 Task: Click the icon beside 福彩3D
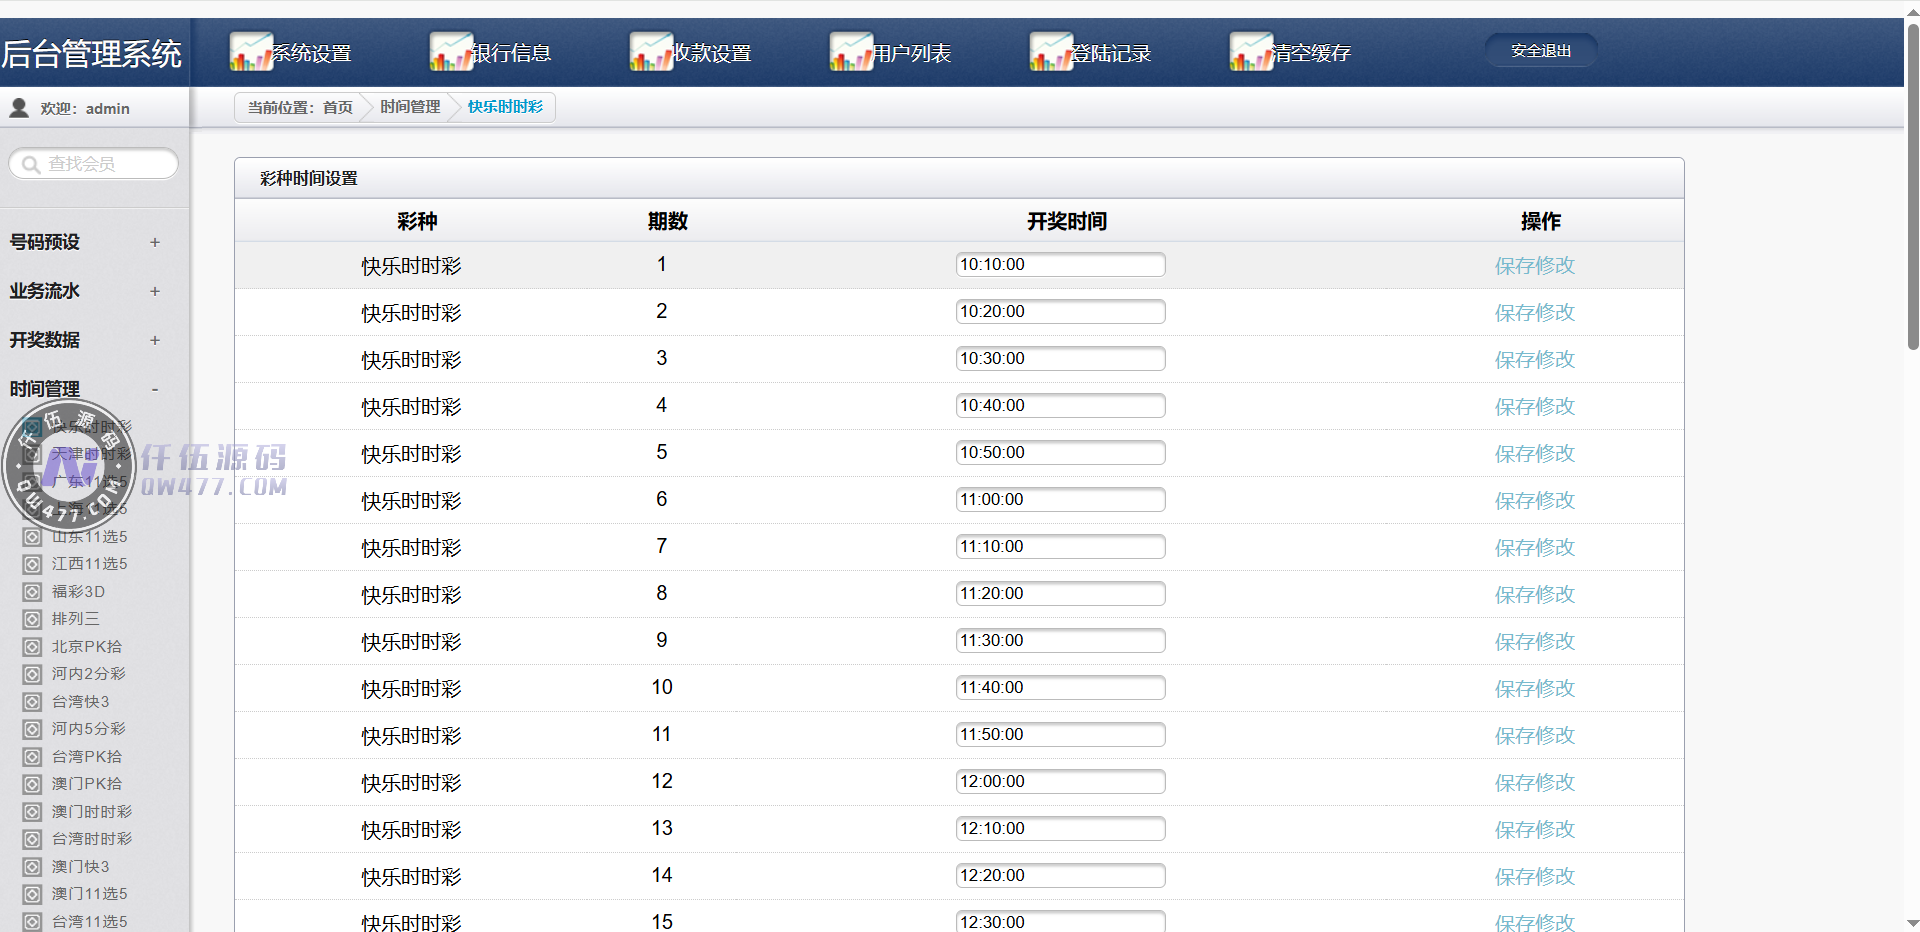coord(32,592)
